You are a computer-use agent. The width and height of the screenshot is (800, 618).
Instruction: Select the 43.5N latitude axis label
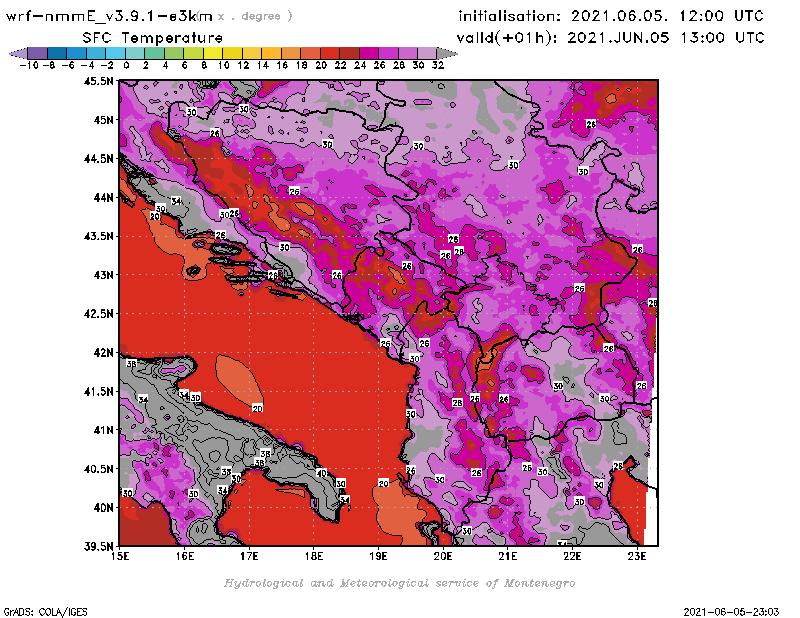[x=98, y=236]
